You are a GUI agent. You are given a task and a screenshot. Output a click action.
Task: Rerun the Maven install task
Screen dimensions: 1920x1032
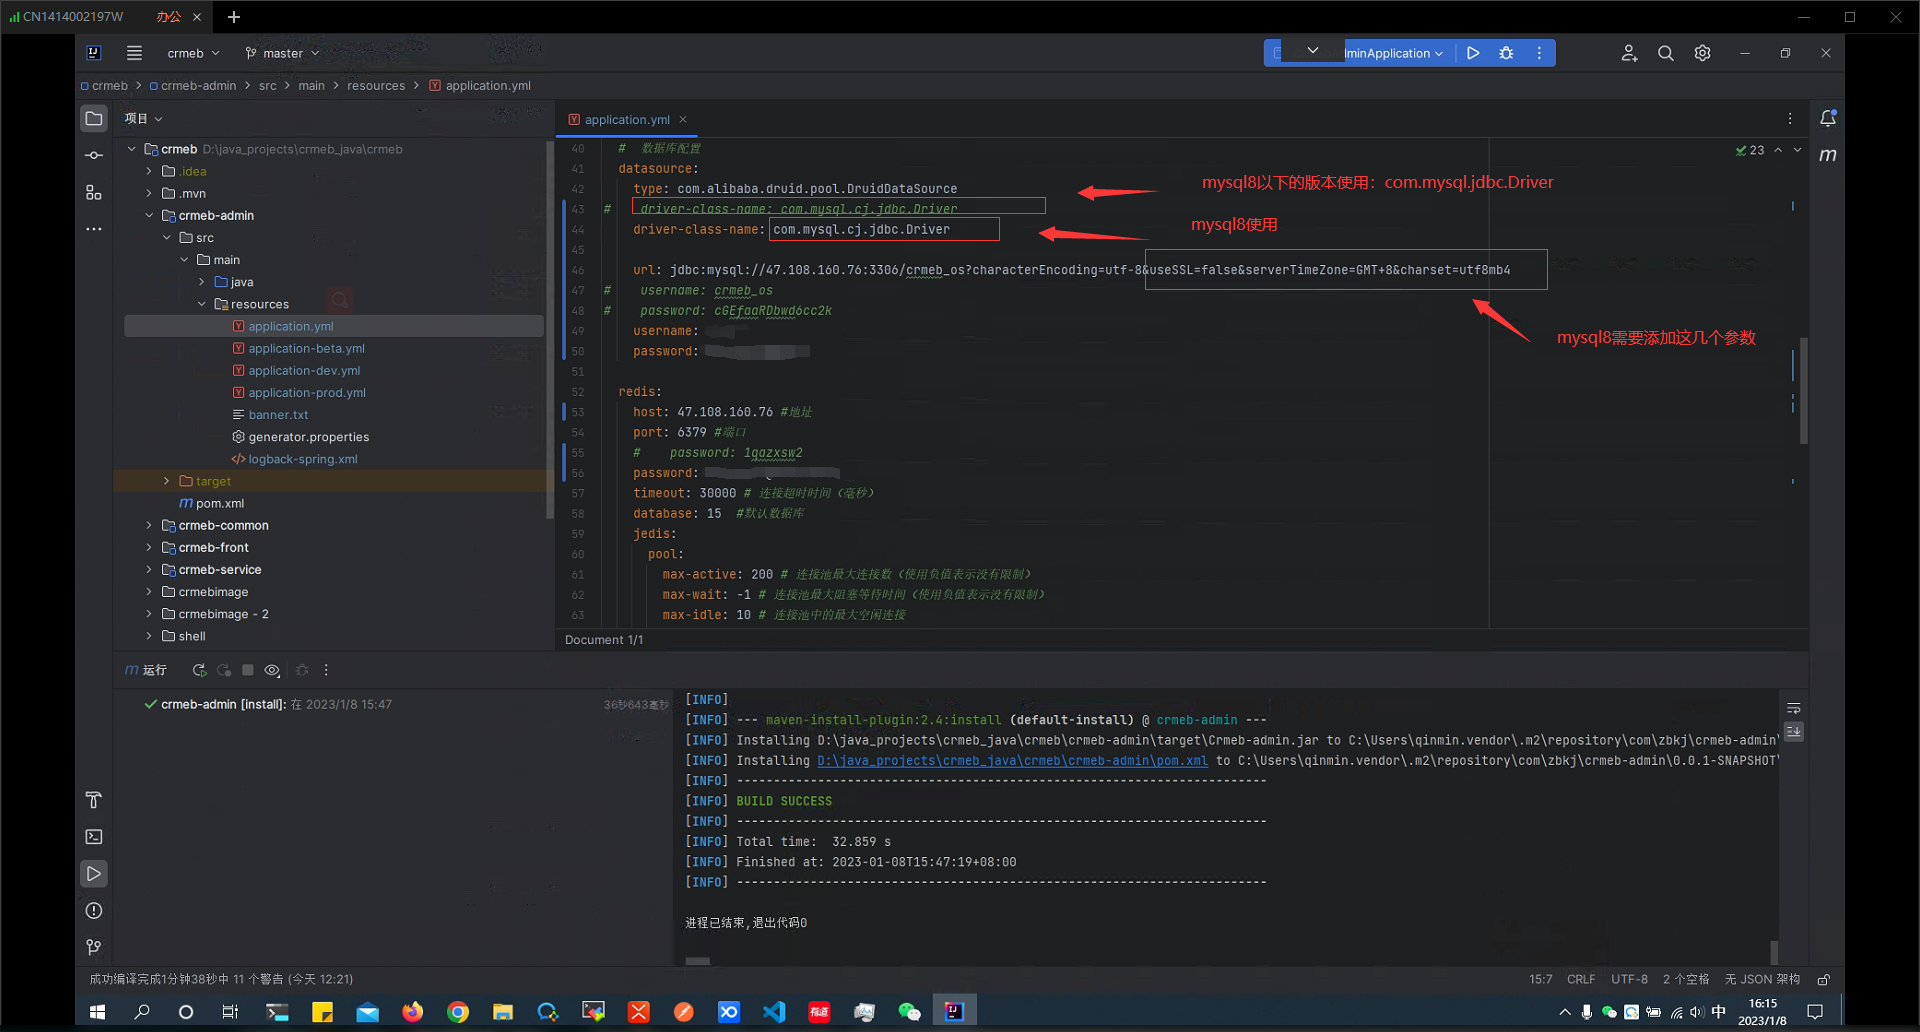(199, 670)
